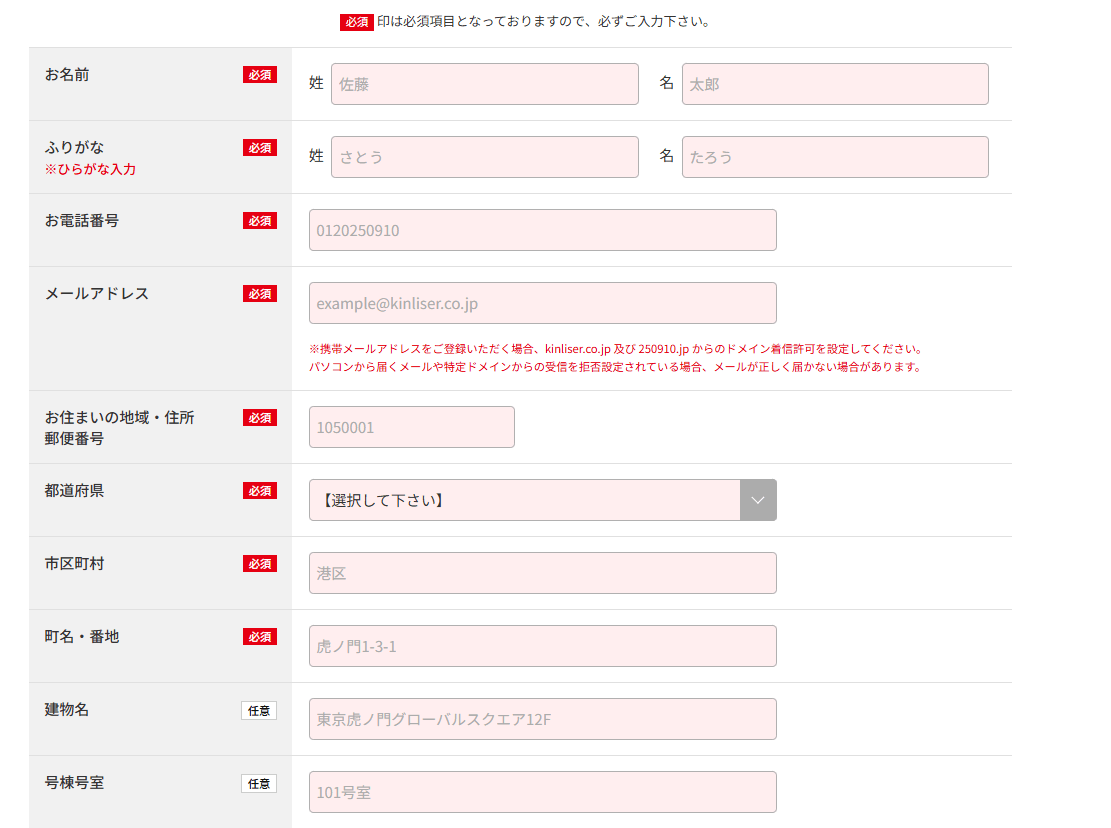Image resolution: width=1111 pixels, height=828 pixels.
Task: Open the prefecture (都道府県) dropdown
Action: click(x=524, y=500)
